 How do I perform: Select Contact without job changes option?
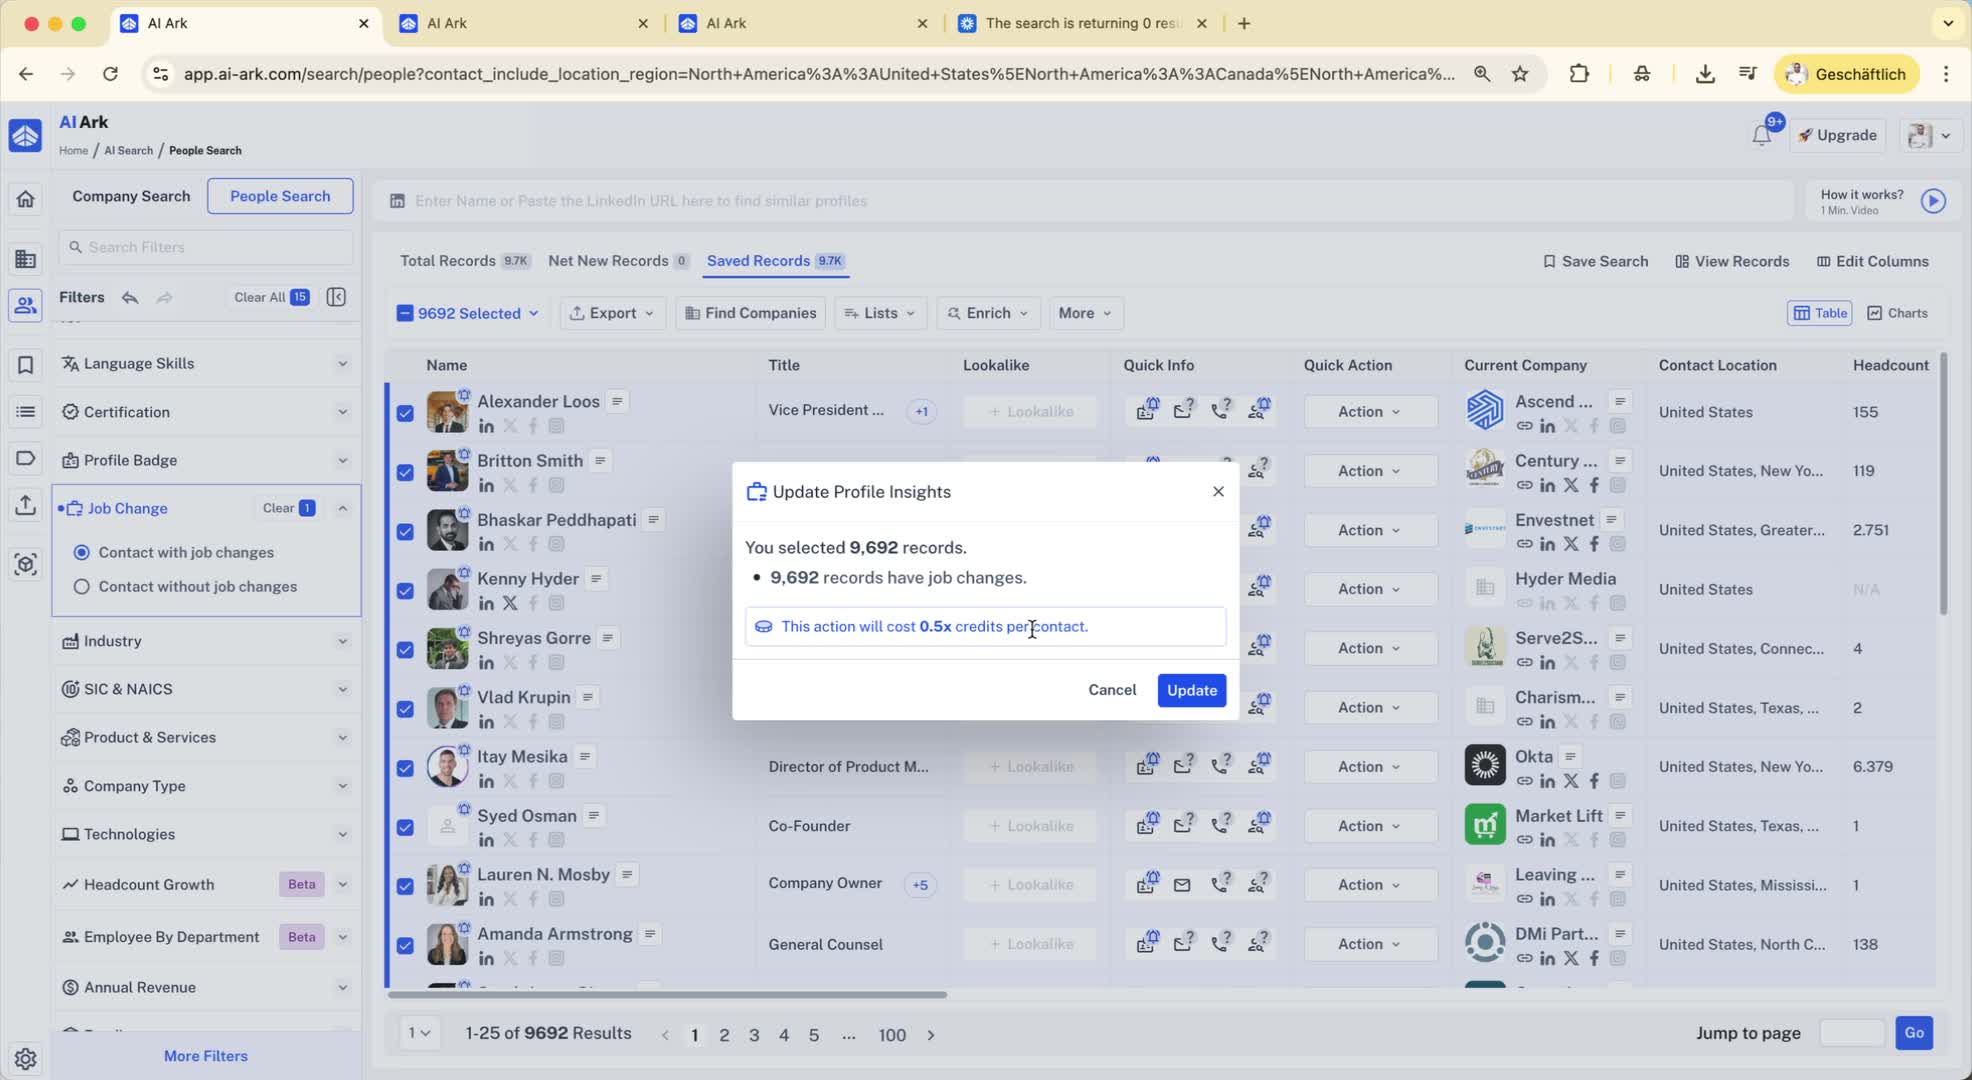click(82, 587)
